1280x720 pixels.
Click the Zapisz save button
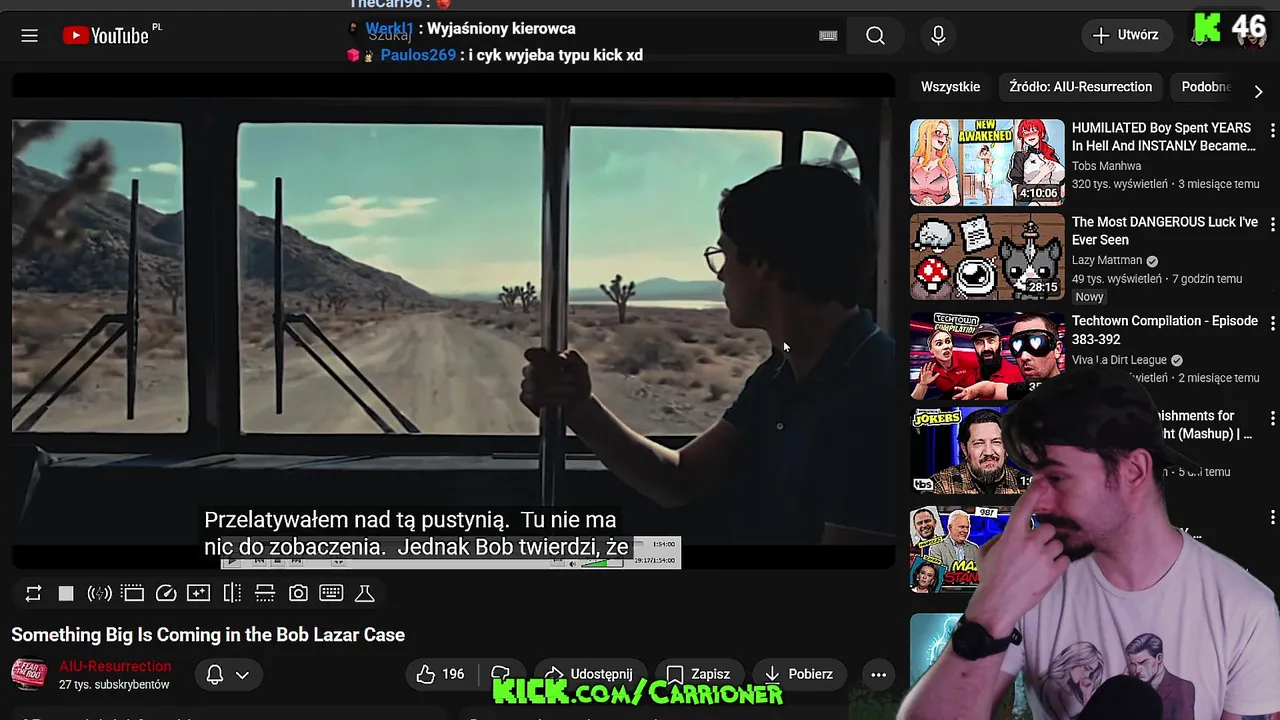pyautogui.click(x=698, y=674)
